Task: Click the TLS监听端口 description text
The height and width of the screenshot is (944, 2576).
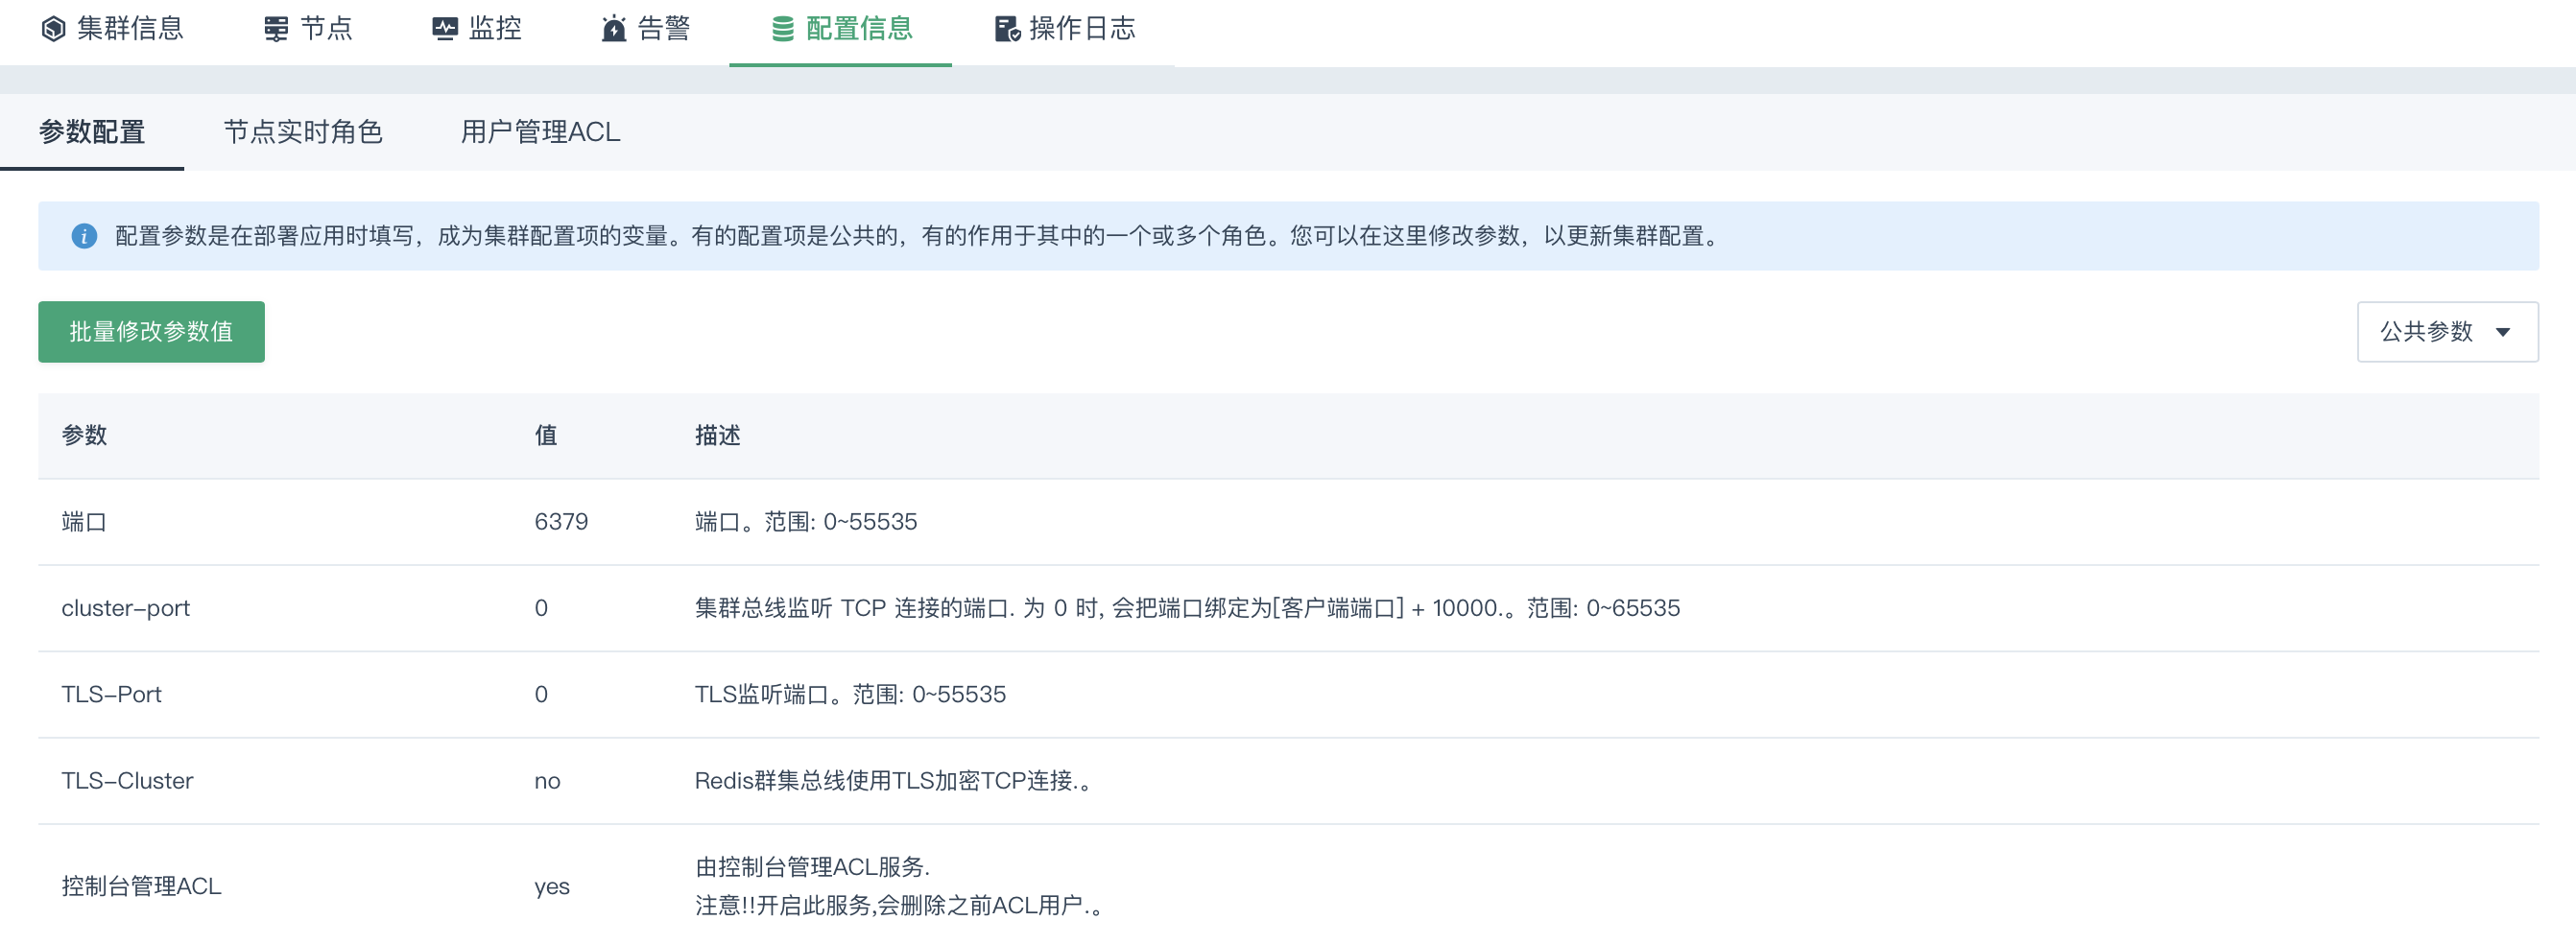Action: (850, 695)
